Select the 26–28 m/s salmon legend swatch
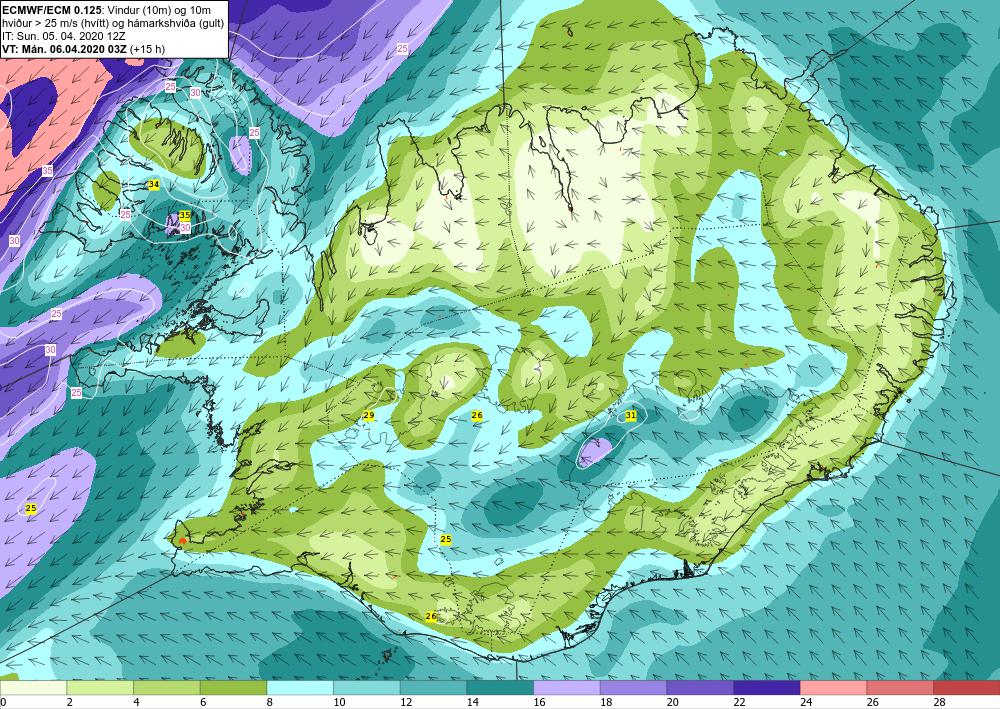This screenshot has width=1000, height=709. click(899, 688)
